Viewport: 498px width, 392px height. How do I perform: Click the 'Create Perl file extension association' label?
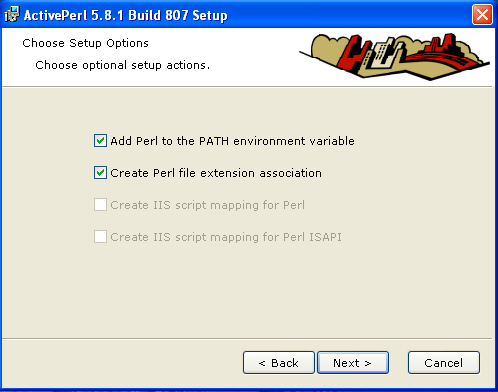tap(216, 173)
